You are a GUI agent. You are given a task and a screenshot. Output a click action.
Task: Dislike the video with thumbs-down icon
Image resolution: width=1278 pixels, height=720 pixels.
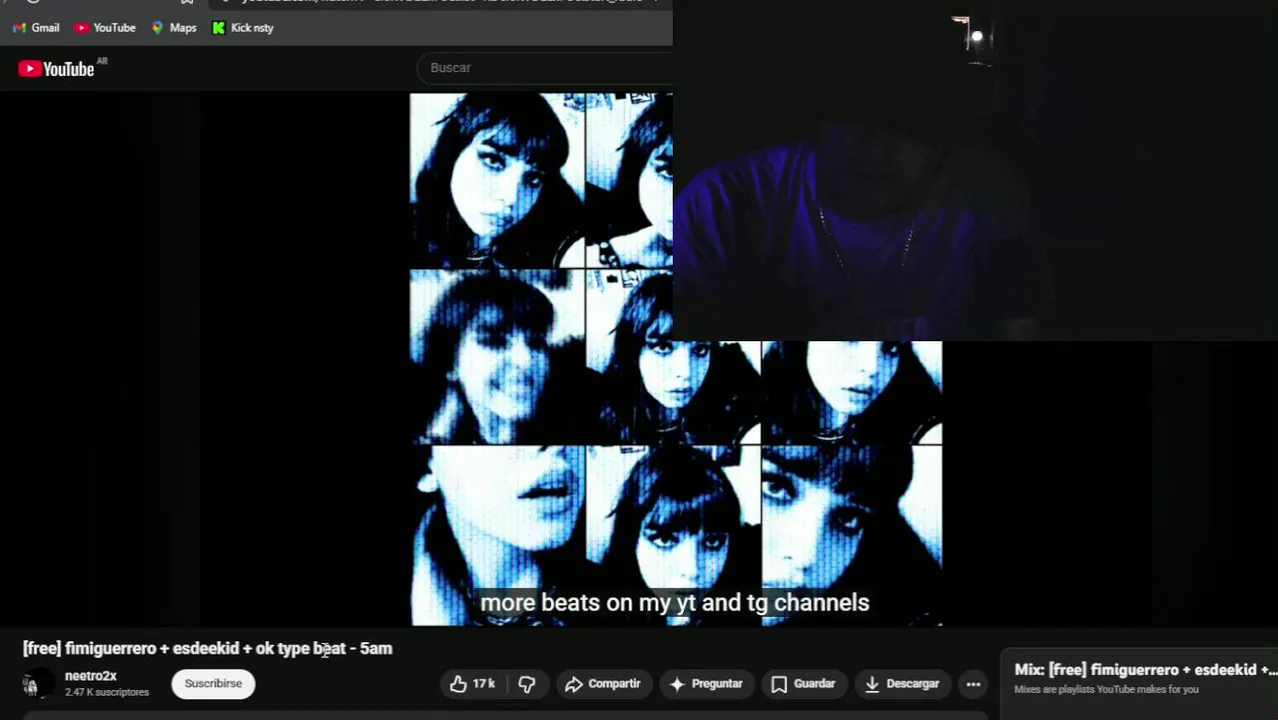coord(527,684)
